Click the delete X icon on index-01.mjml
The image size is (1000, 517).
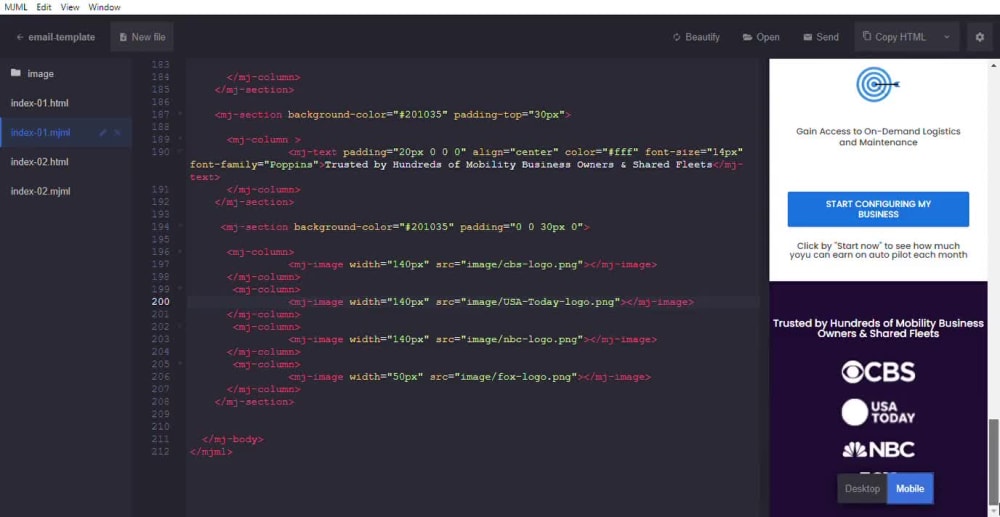(117, 133)
